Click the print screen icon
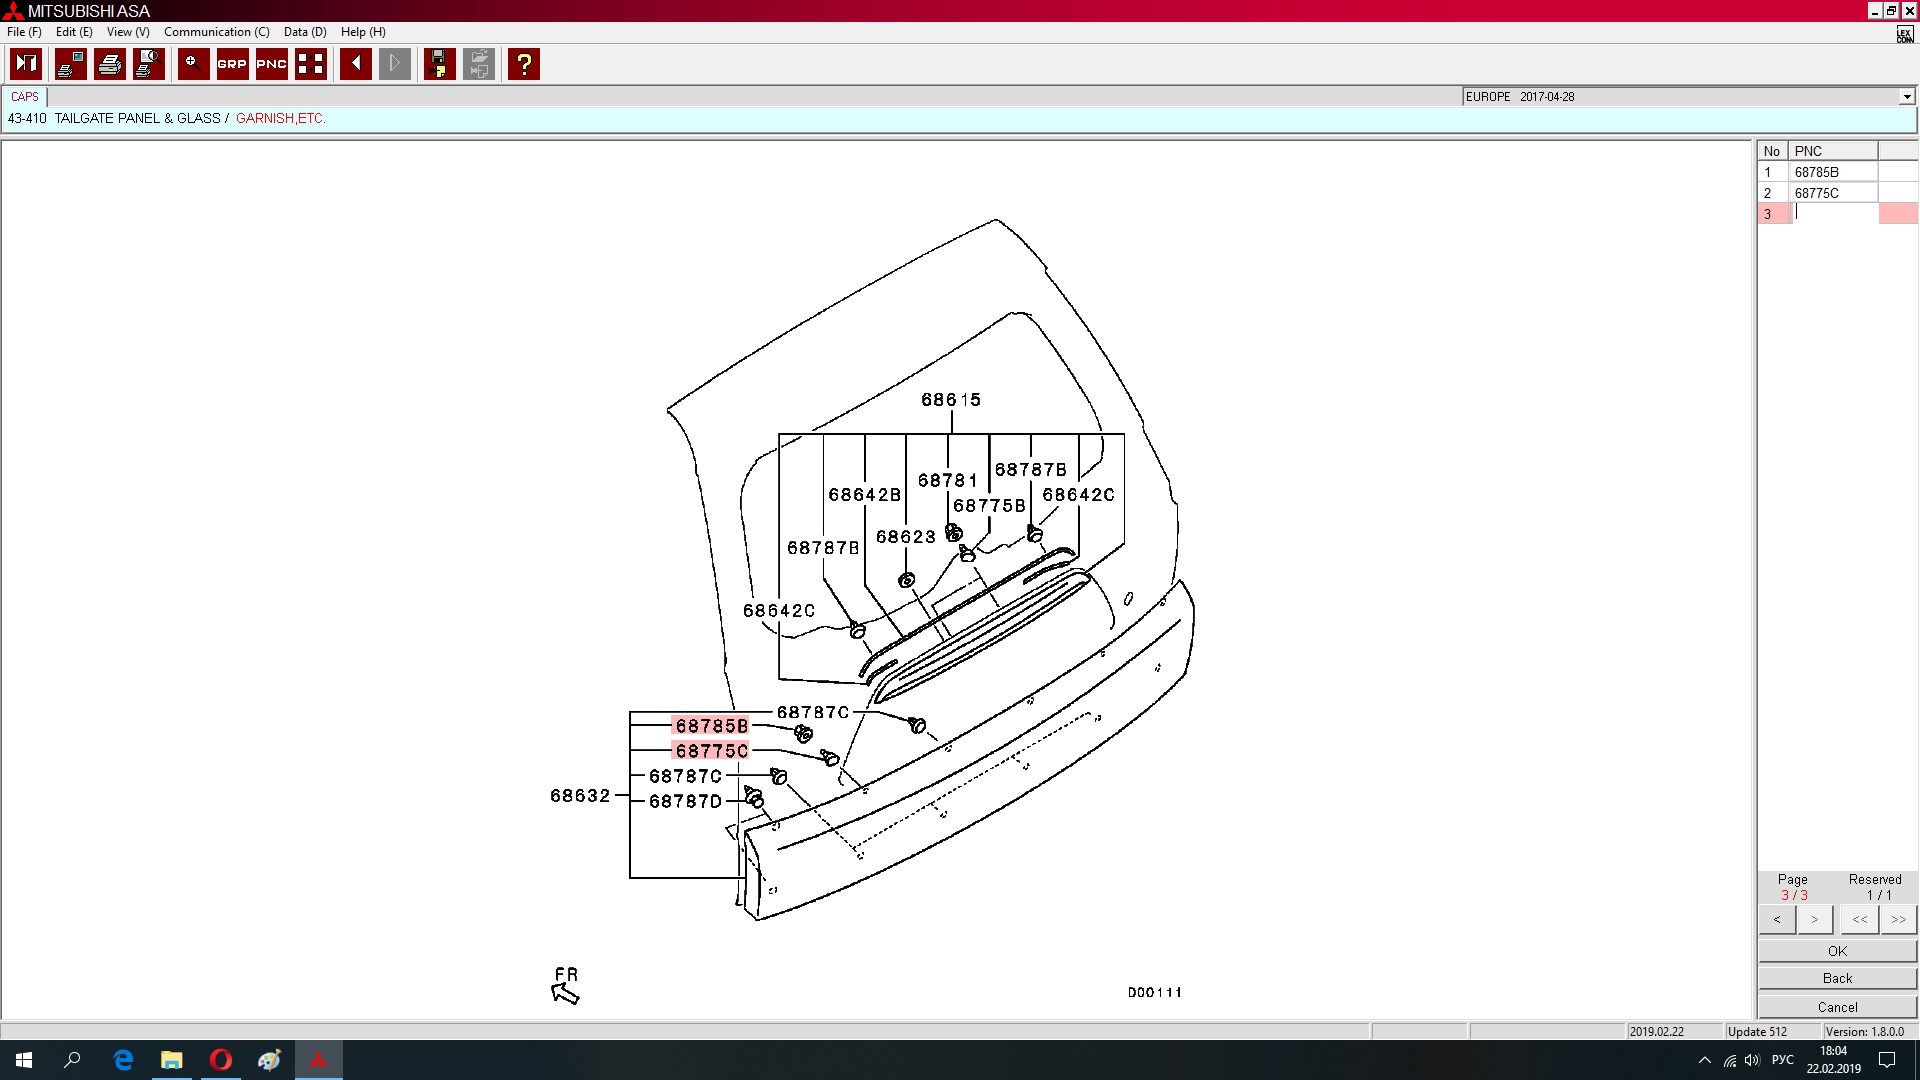 point(70,64)
